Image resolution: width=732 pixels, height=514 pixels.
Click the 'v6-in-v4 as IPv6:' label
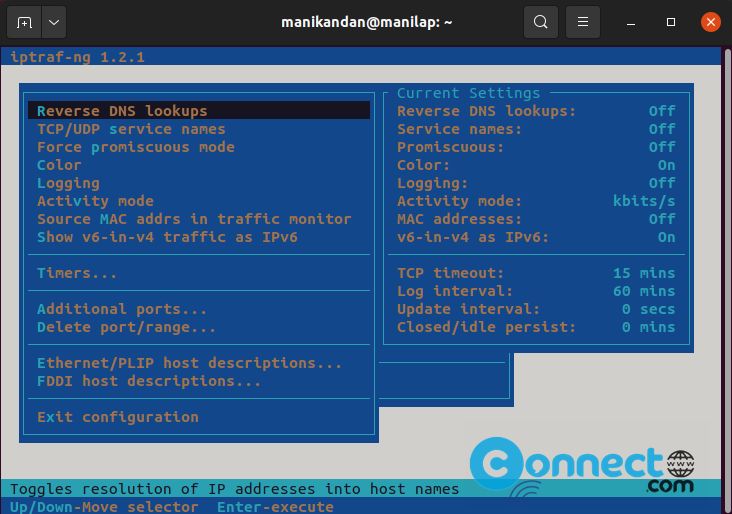(x=473, y=237)
